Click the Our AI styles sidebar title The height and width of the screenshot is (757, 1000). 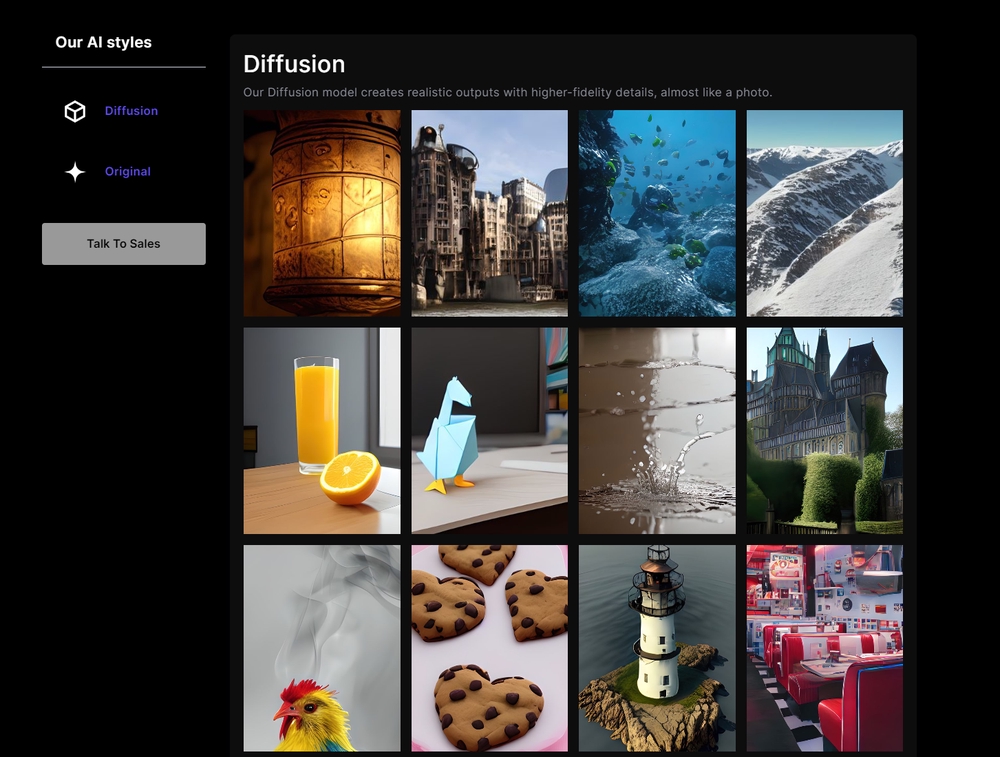point(104,42)
